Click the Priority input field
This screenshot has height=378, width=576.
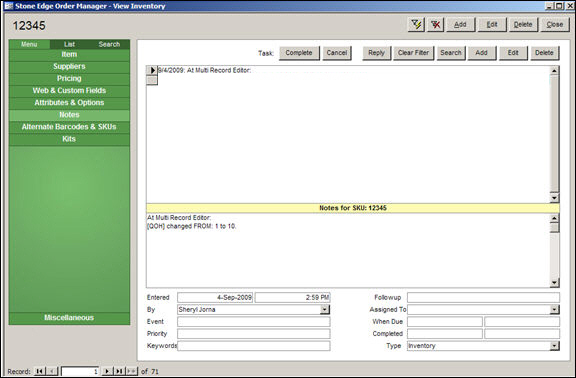pos(254,334)
